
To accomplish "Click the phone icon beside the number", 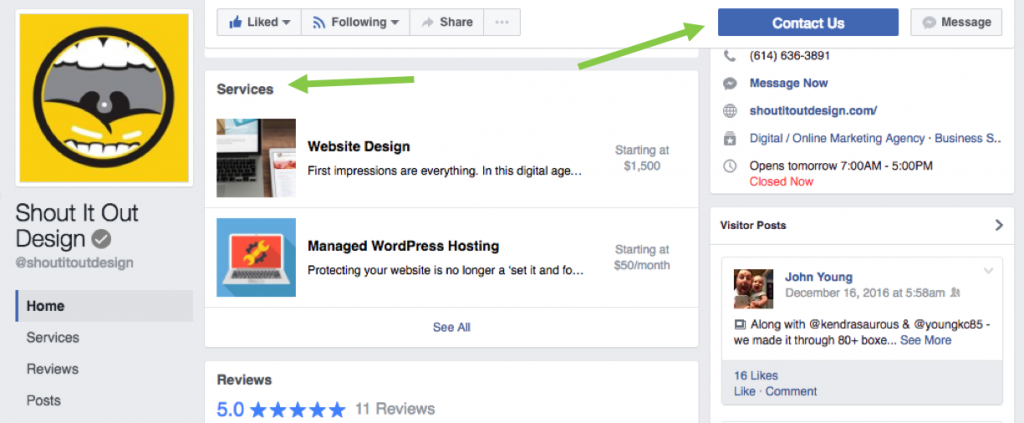I will point(730,56).
